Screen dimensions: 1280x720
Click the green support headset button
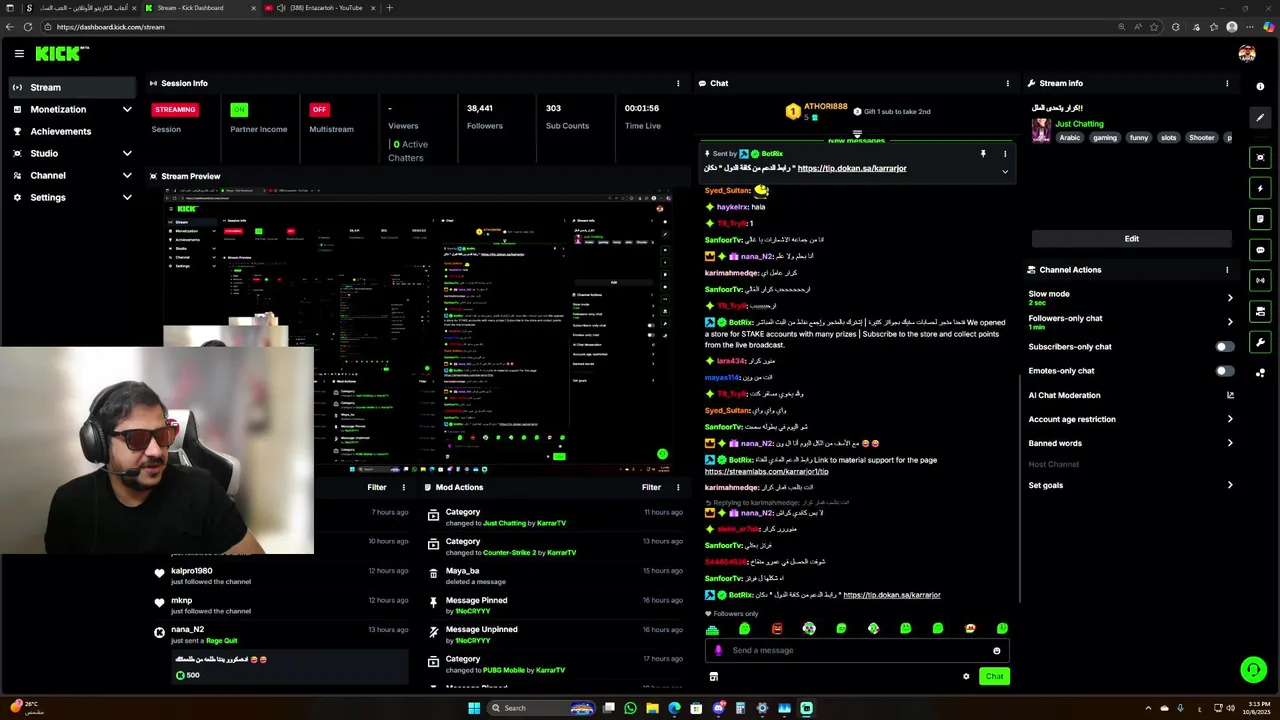tap(1252, 670)
